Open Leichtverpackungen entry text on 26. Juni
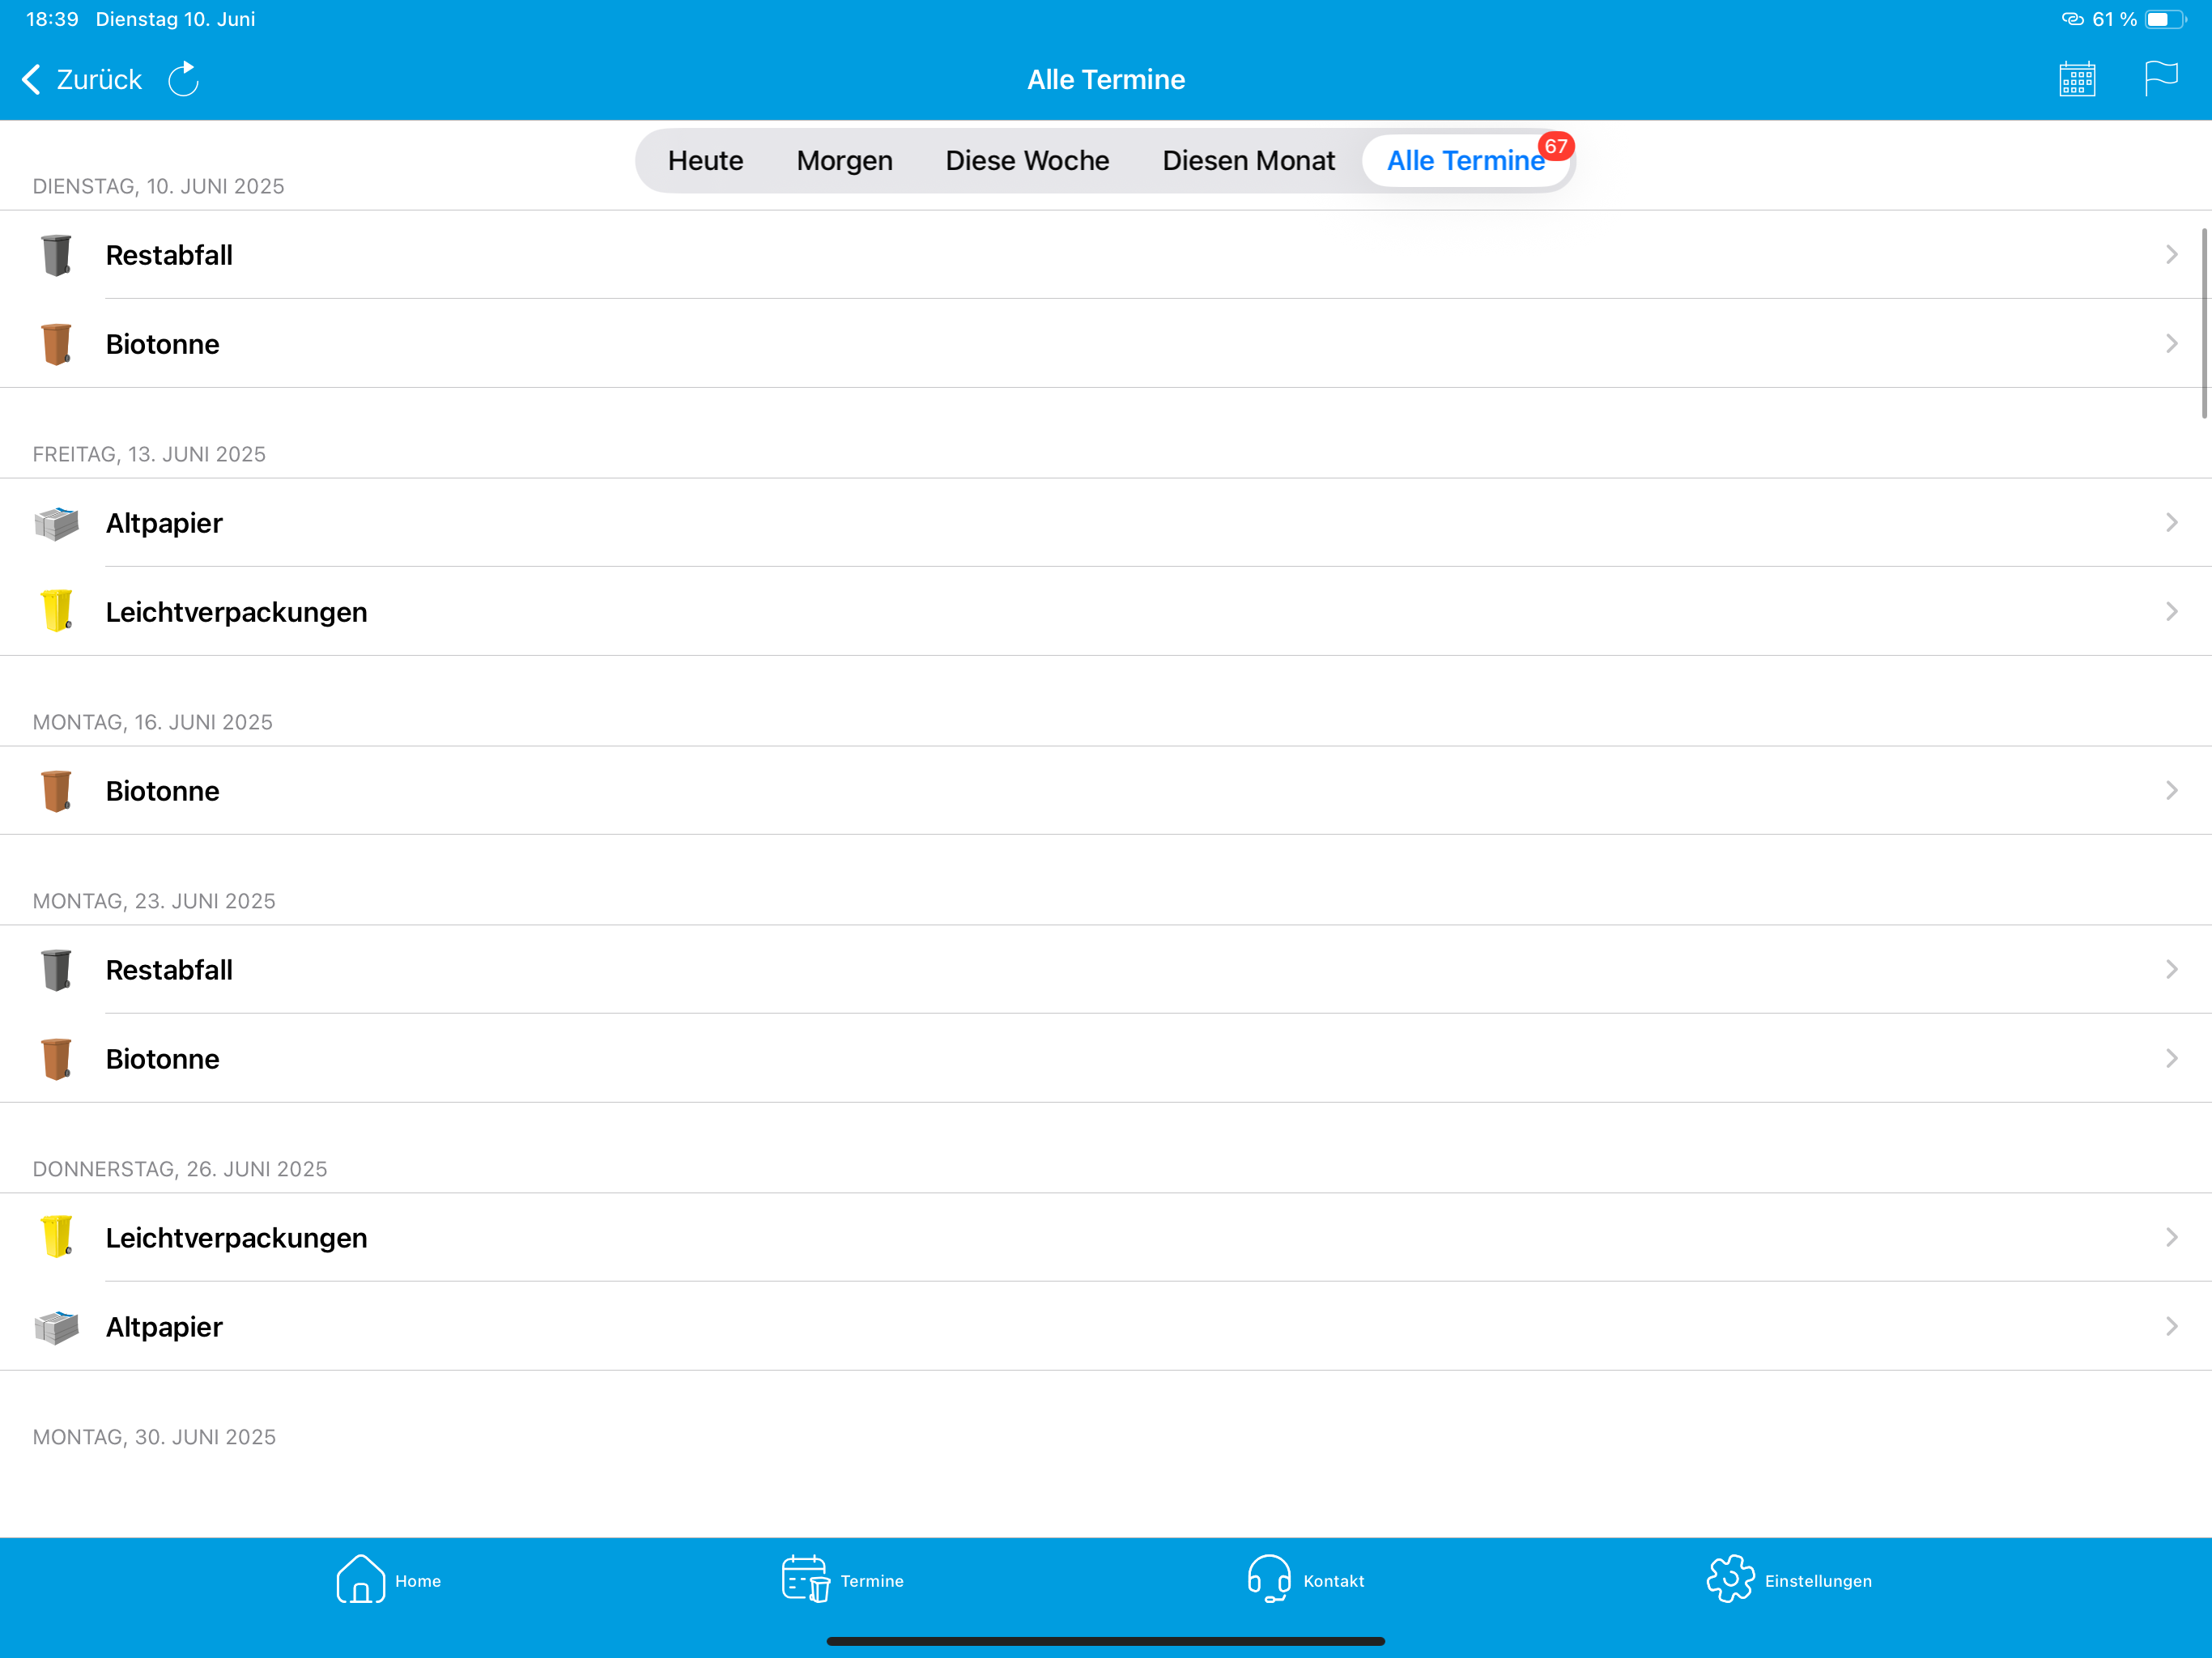 click(236, 1238)
